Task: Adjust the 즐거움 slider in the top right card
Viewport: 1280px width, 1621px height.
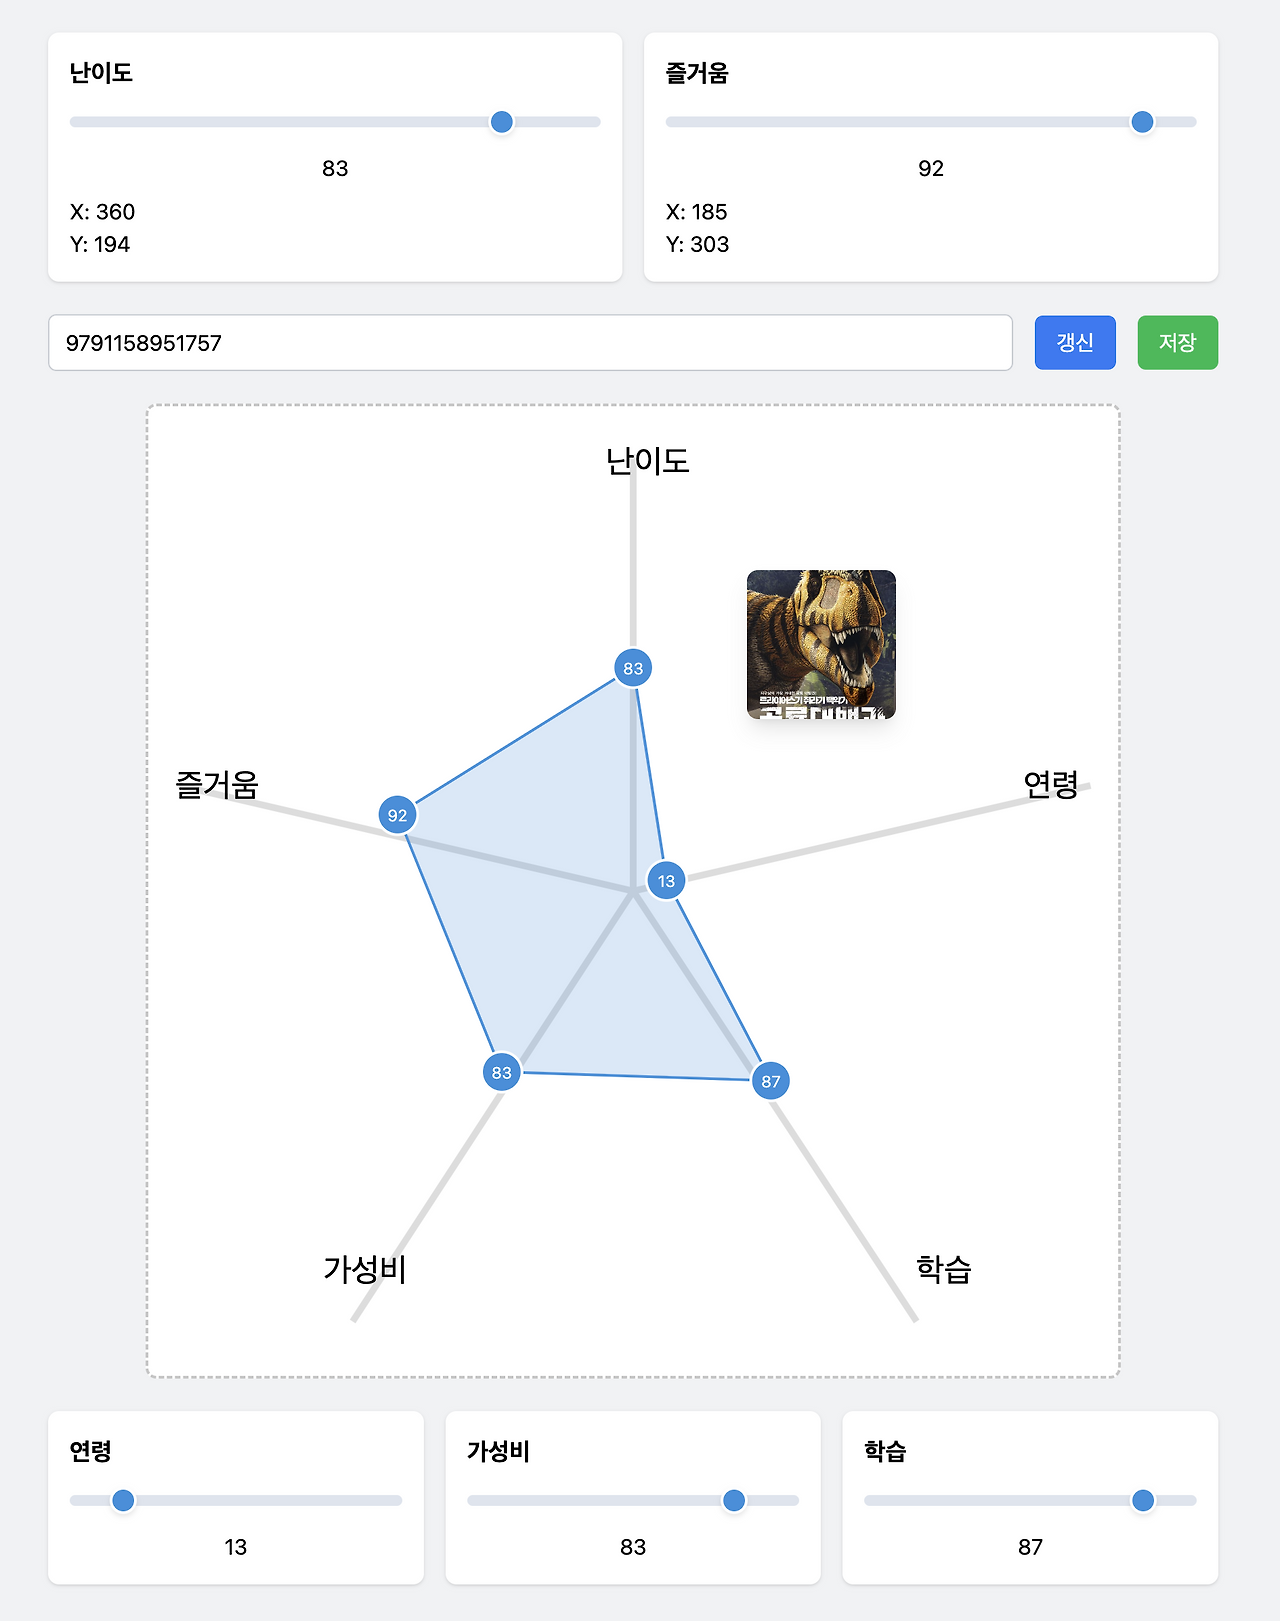Action: tap(1141, 121)
